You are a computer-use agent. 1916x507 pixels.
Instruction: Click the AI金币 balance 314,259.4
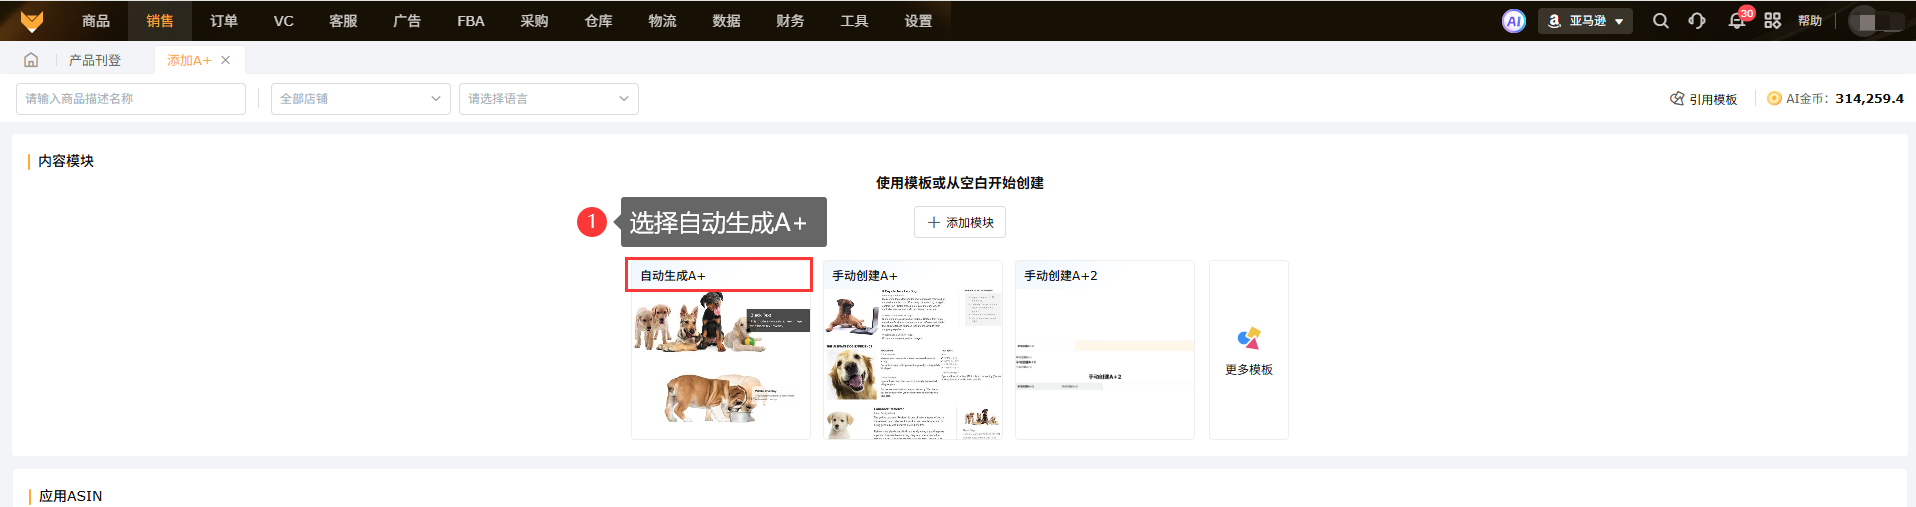point(1869,99)
